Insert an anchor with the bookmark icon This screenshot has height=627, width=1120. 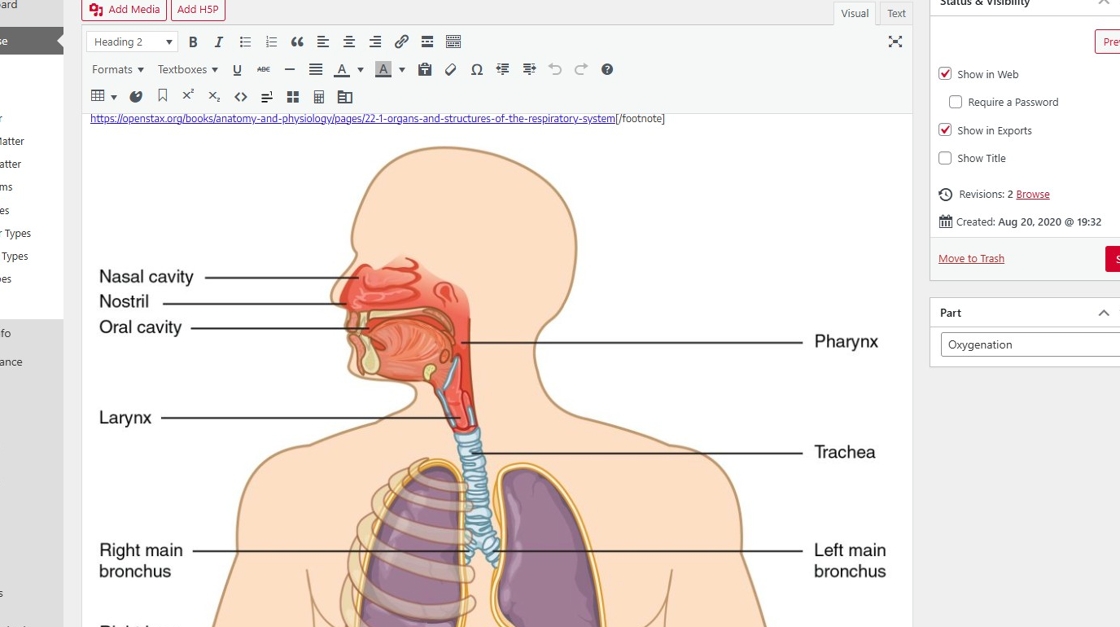162,97
